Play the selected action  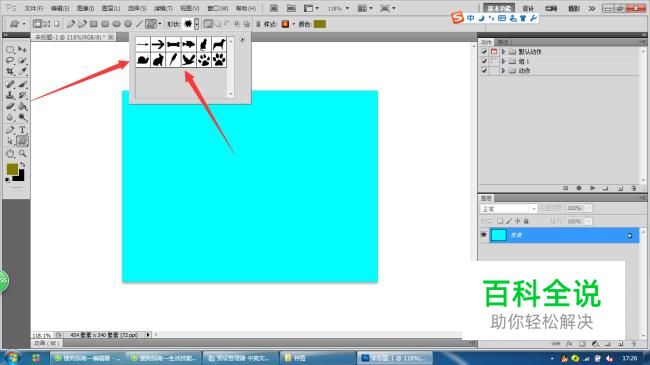592,188
